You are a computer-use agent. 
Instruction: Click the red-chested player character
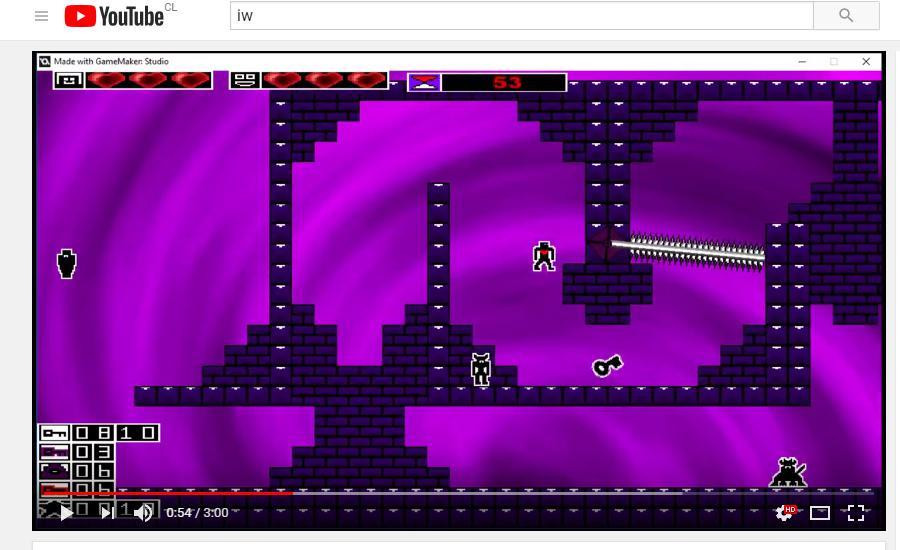(x=544, y=257)
